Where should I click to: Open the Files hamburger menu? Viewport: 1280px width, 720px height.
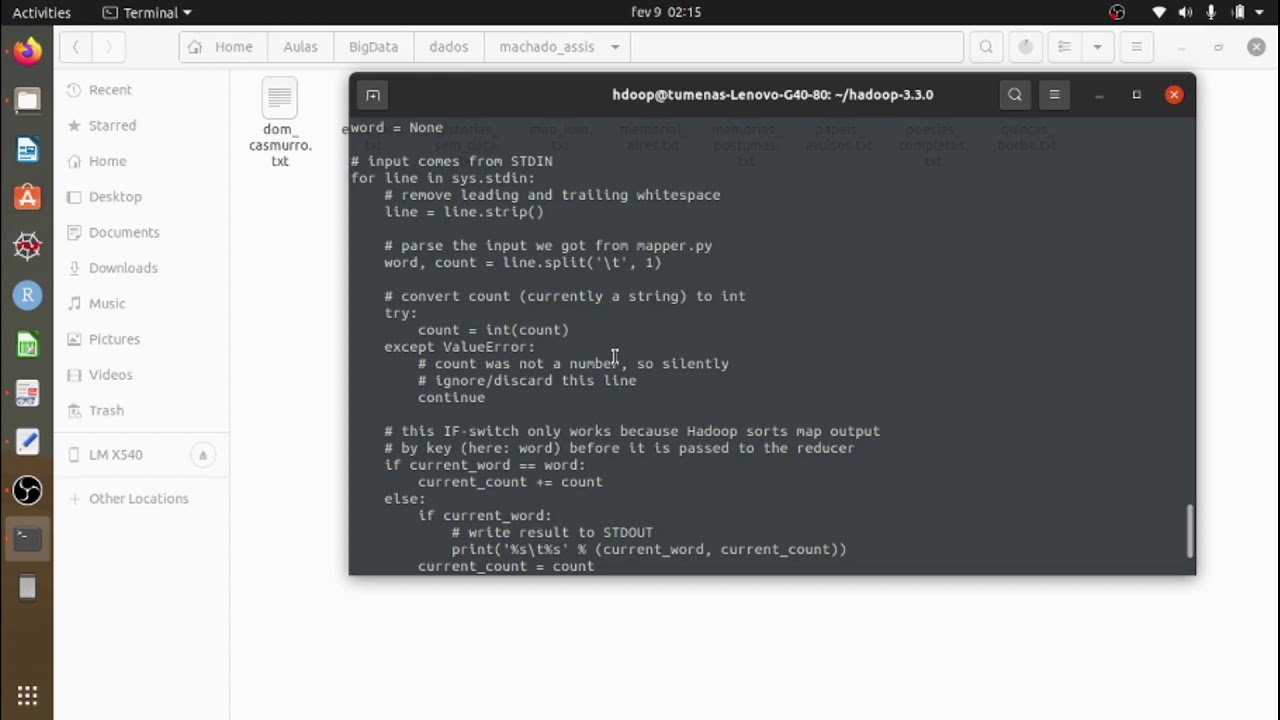click(1136, 47)
